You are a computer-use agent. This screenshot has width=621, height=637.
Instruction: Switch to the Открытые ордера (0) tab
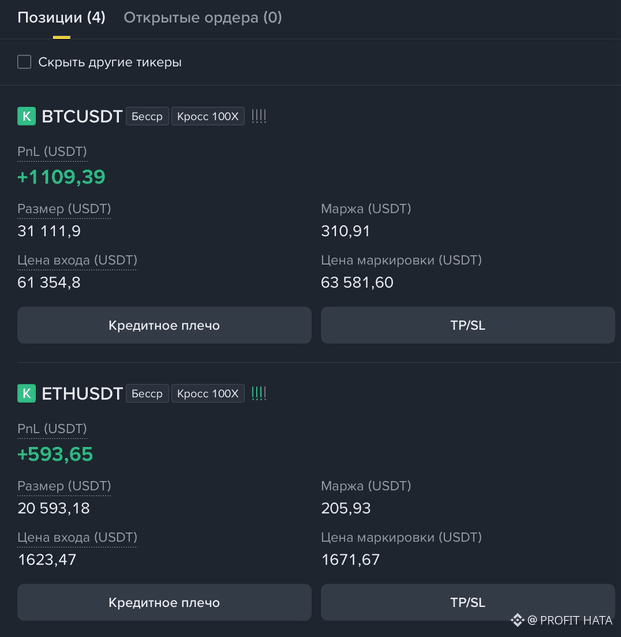(203, 17)
